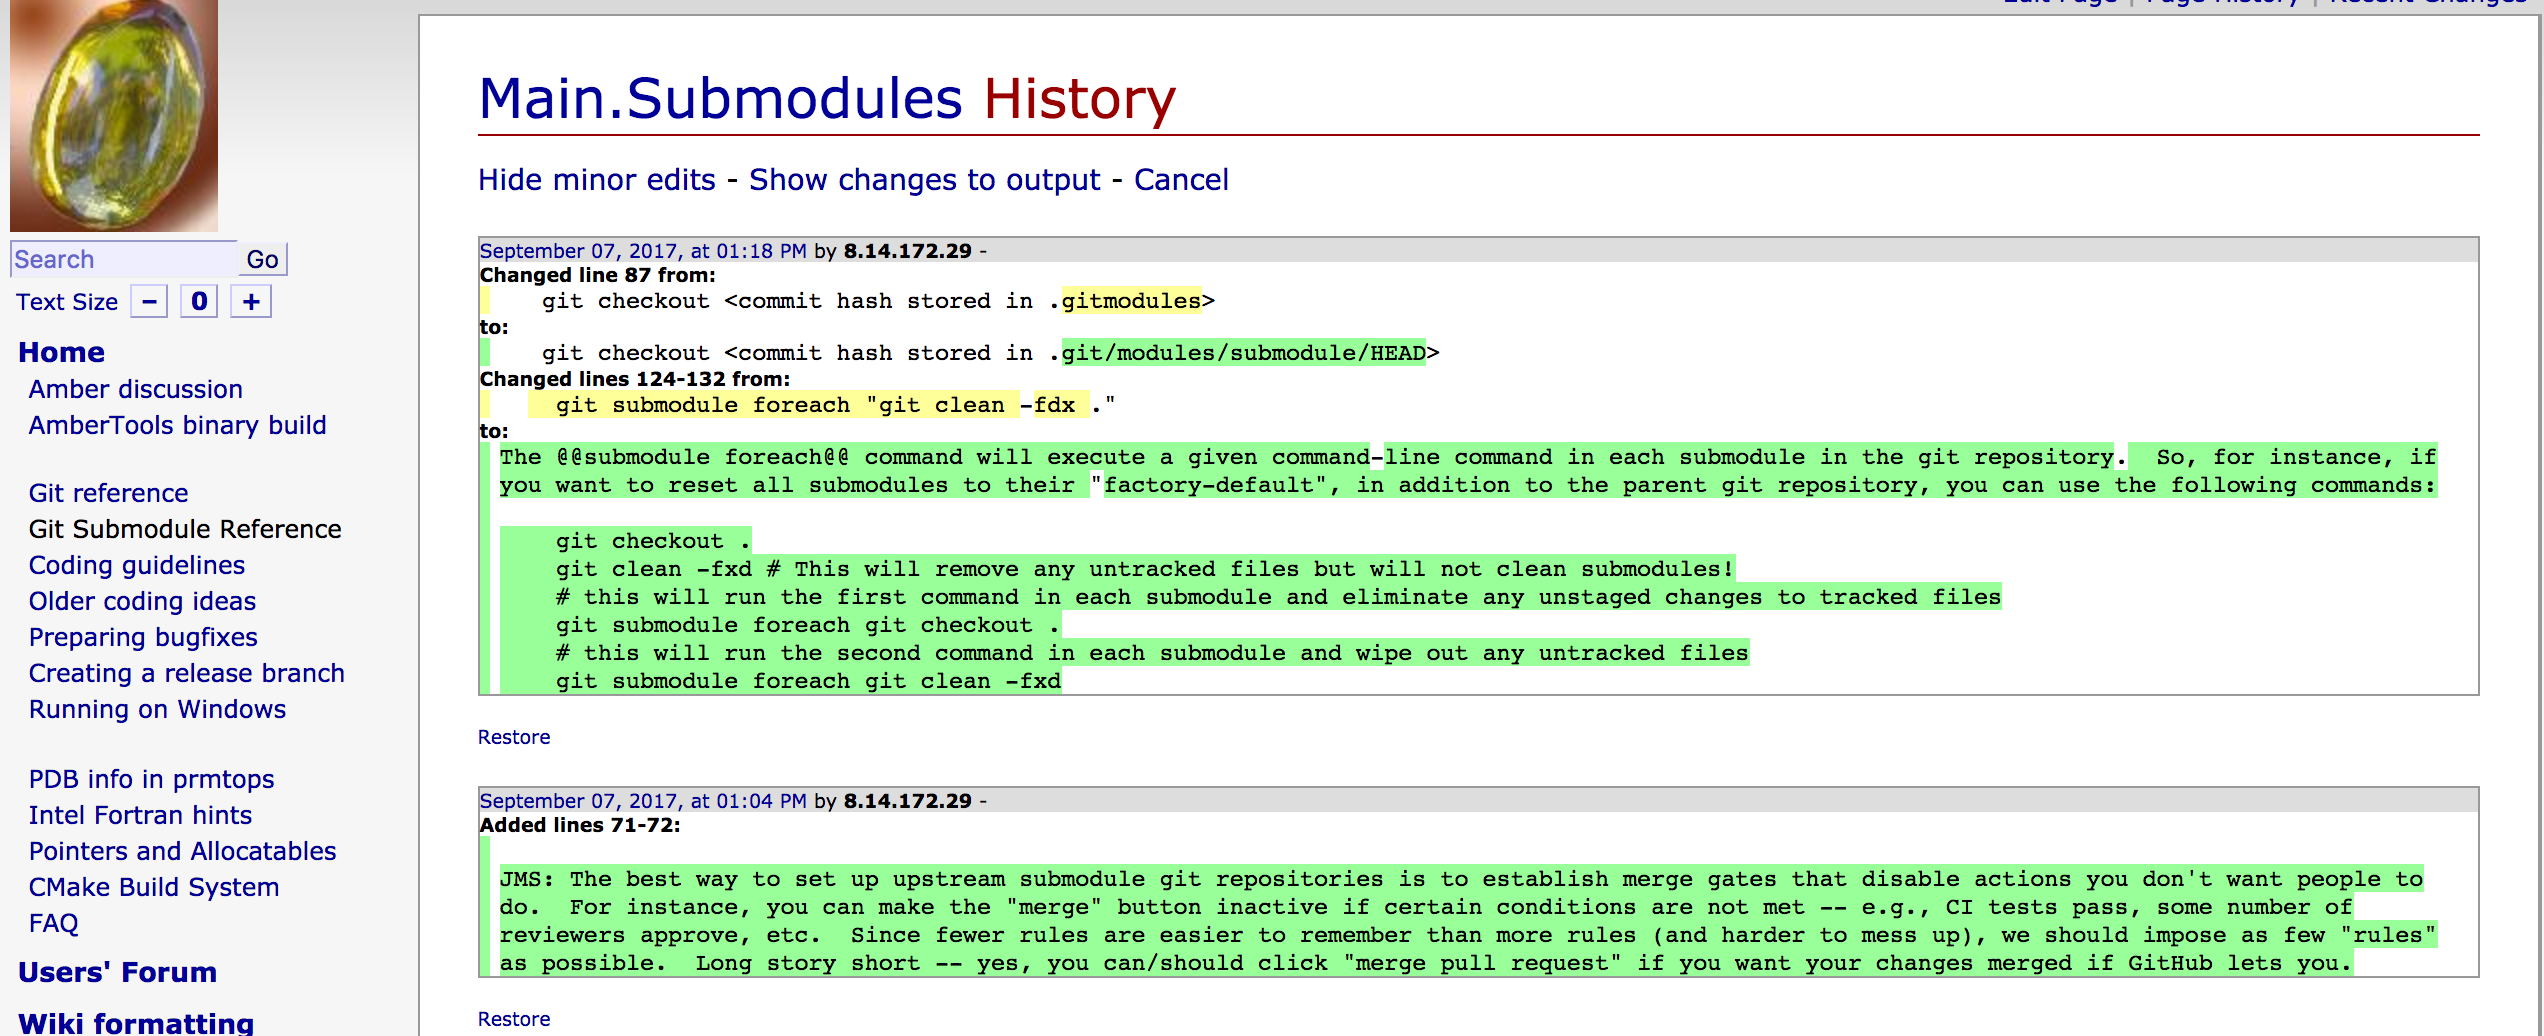This screenshot has width=2544, height=1036.
Task: Restore the 01:18 PM revision
Action: [513, 737]
